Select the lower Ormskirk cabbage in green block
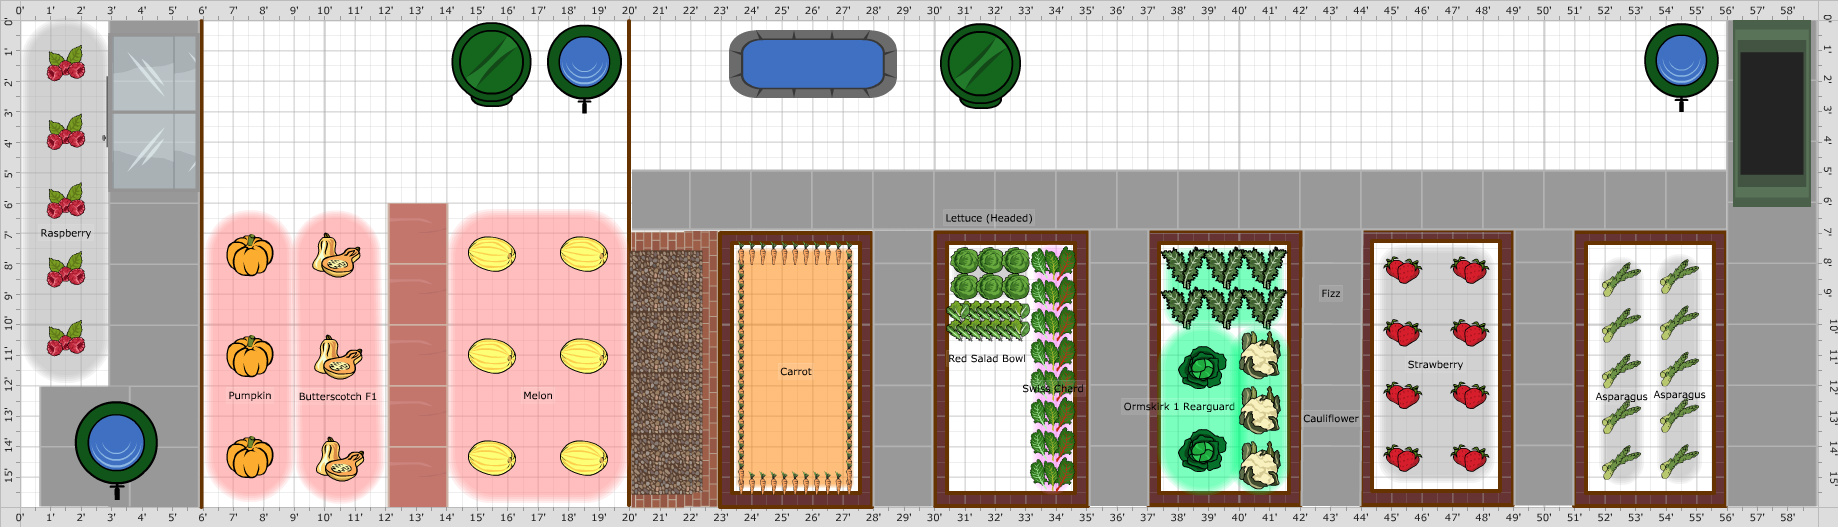 point(1202,451)
